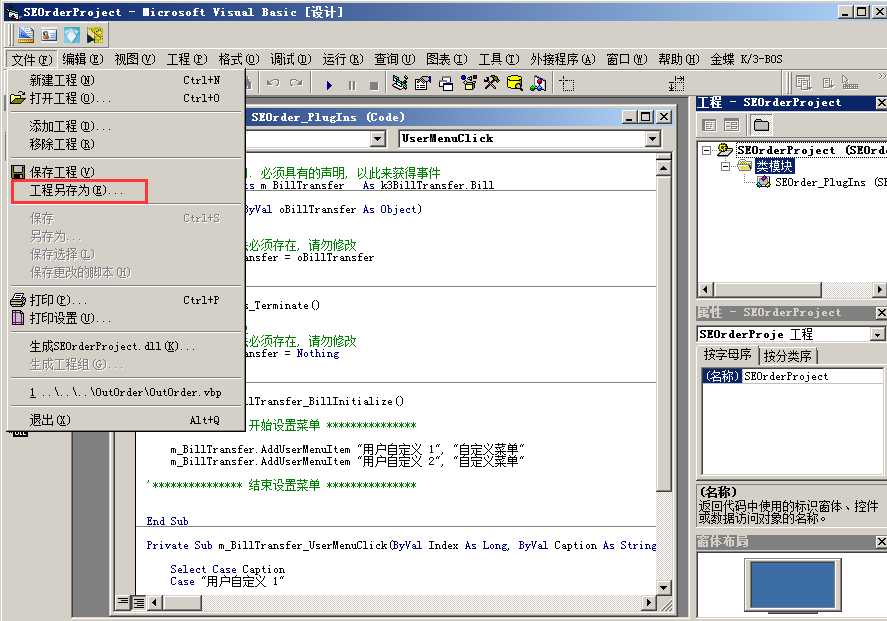The width and height of the screenshot is (887, 621).
Task: Close the 窗体布局 panel
Action: pos(881,542)
